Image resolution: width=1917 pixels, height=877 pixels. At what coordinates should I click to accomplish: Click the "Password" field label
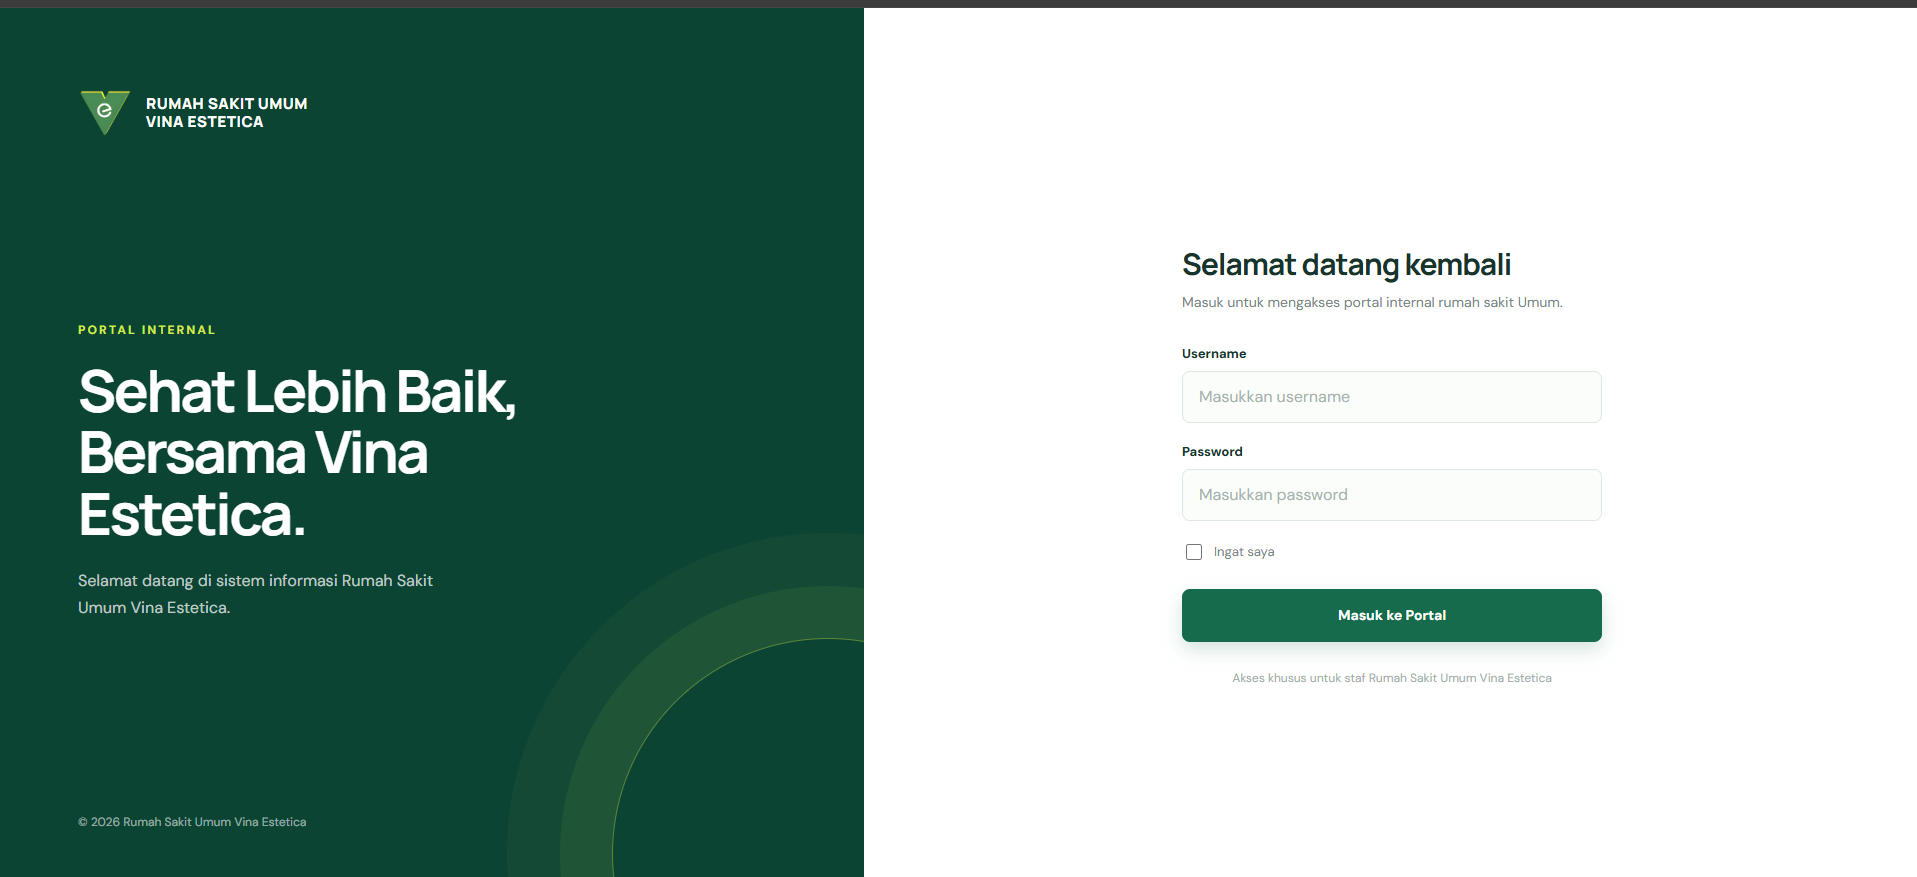click(x=1212, y=452)
